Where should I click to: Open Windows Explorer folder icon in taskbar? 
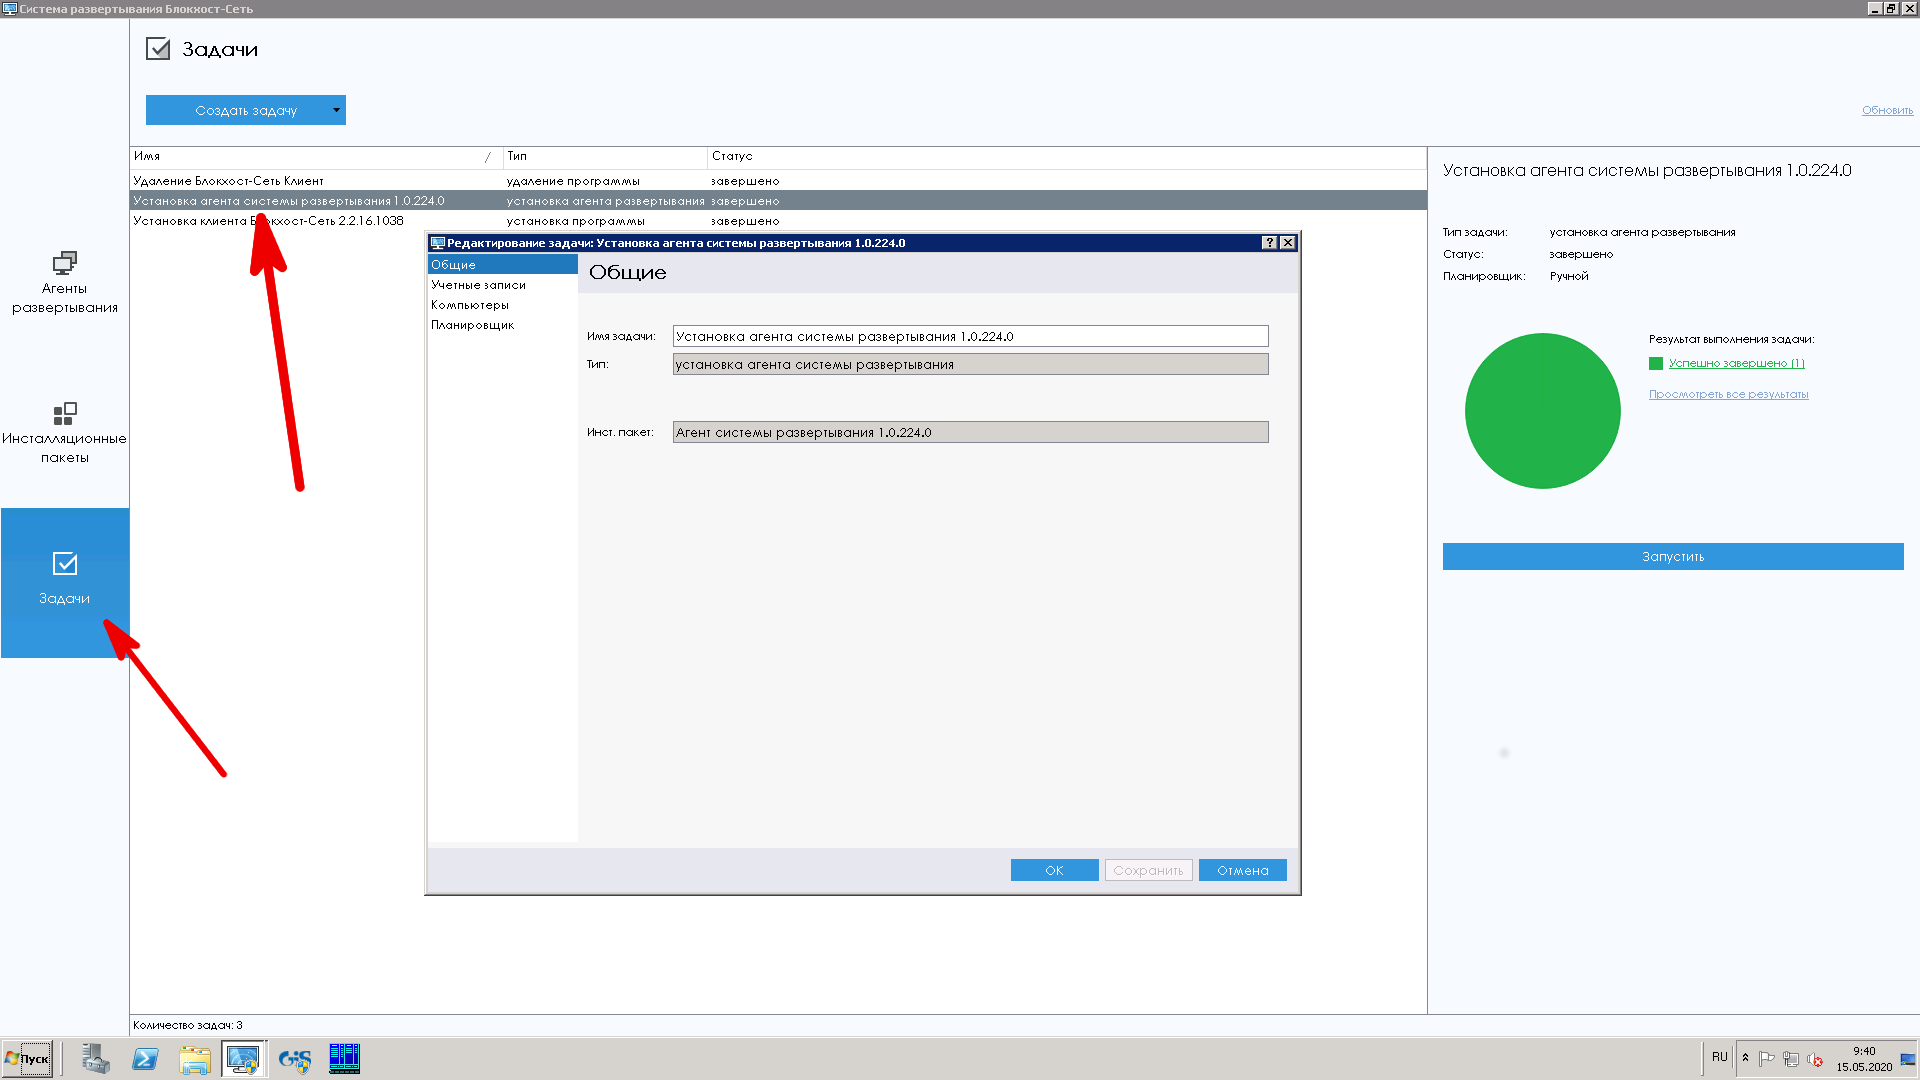pyautogui.click(x=194, y=1058)
